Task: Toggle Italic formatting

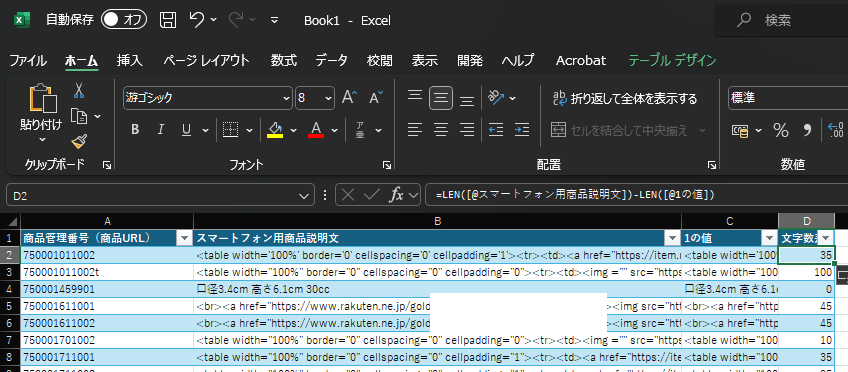Action: point(161,130)
